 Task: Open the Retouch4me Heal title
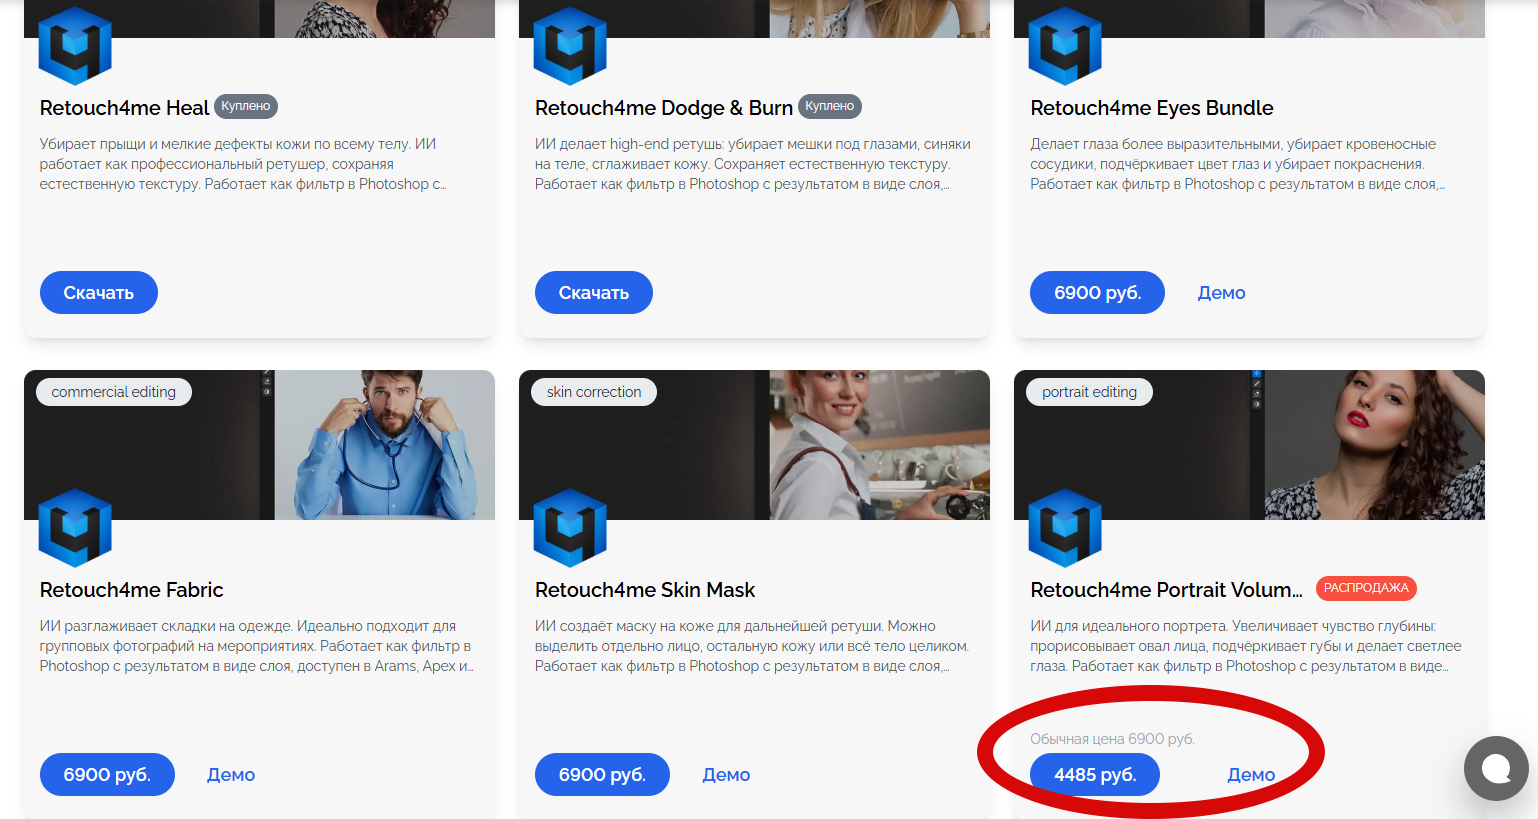[124, 108]
